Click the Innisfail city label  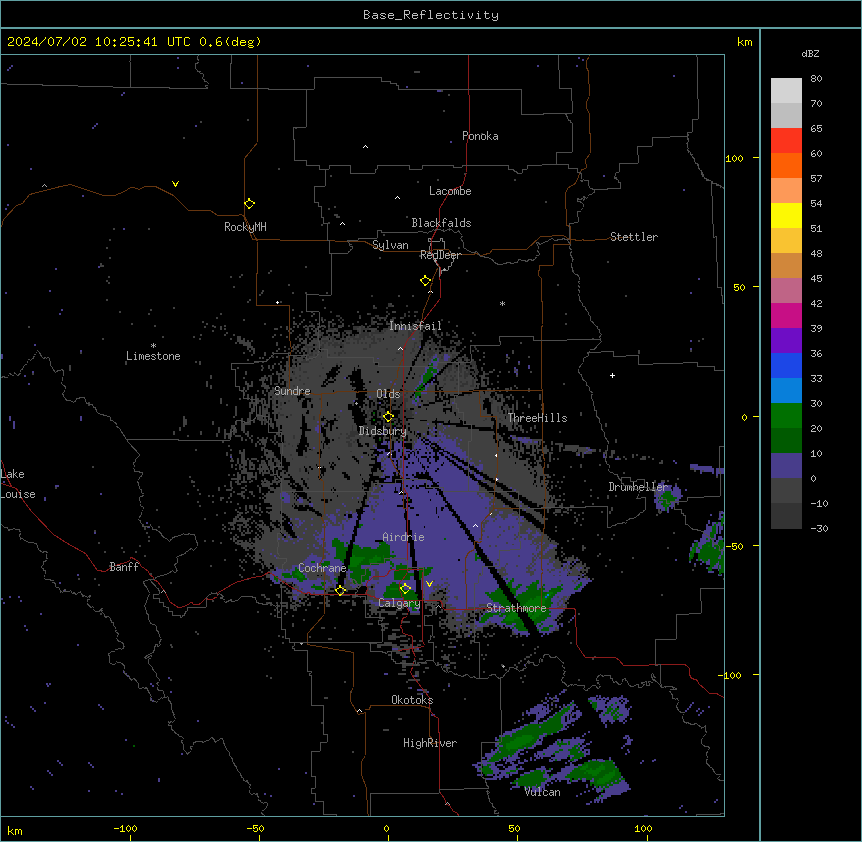click(415, 326)
